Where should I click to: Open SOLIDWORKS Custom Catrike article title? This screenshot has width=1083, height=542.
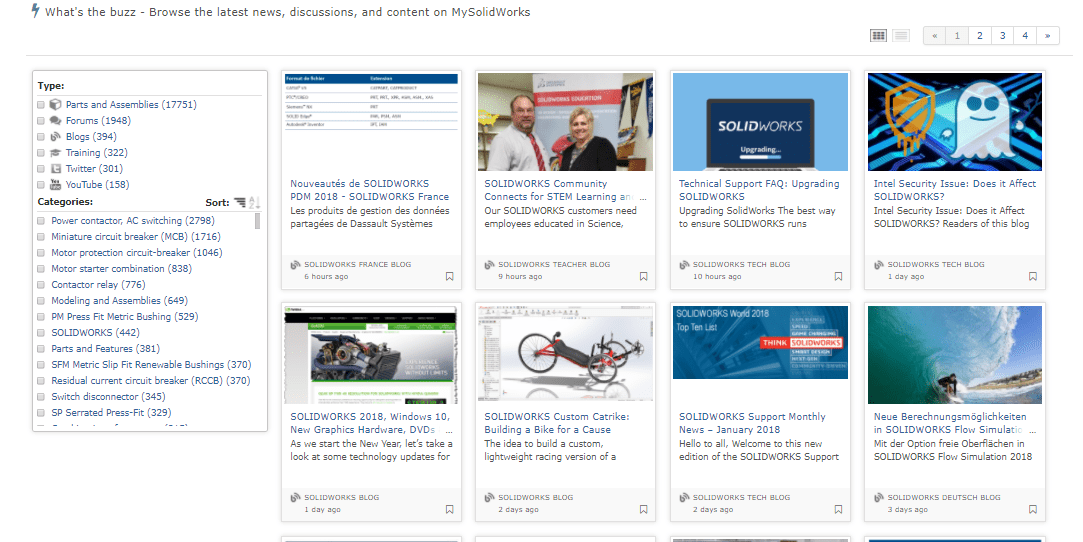(x=557, y=423)
